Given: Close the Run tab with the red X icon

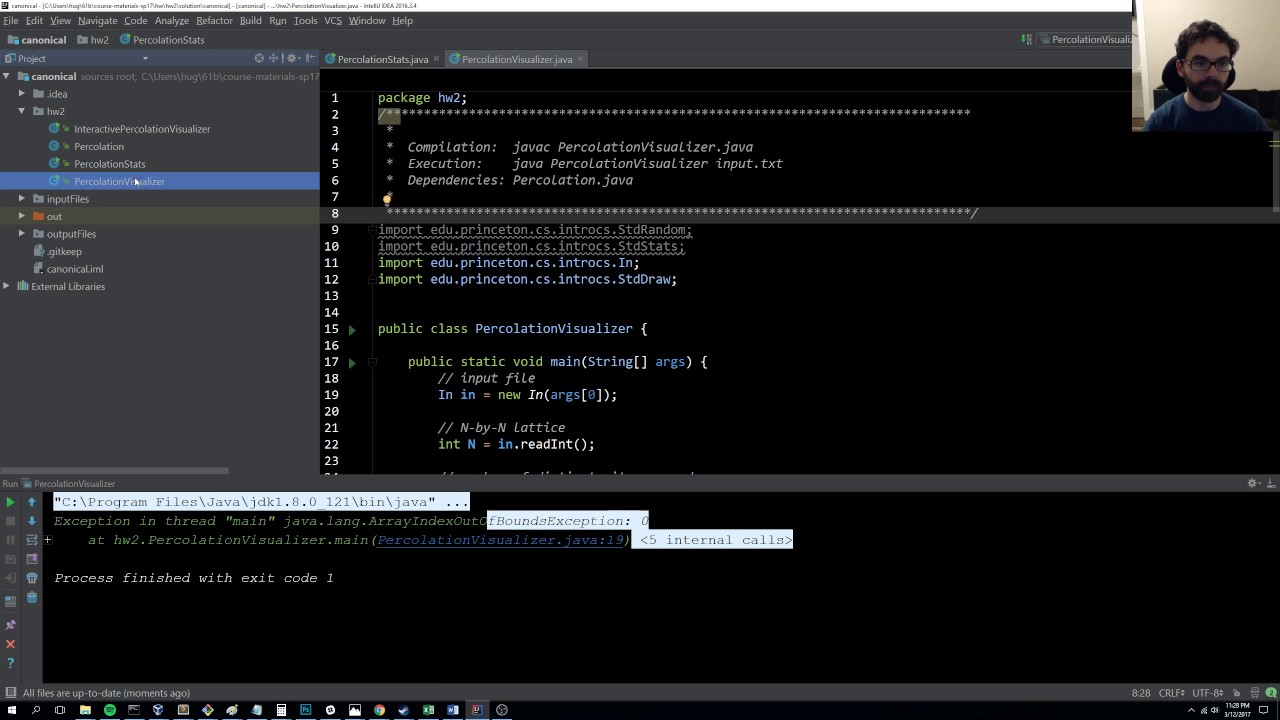Looking at the screenshot, I should coord(10,644).
